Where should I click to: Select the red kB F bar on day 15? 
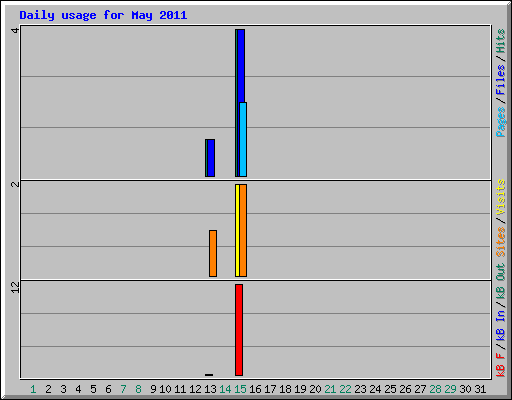(239, 330)
